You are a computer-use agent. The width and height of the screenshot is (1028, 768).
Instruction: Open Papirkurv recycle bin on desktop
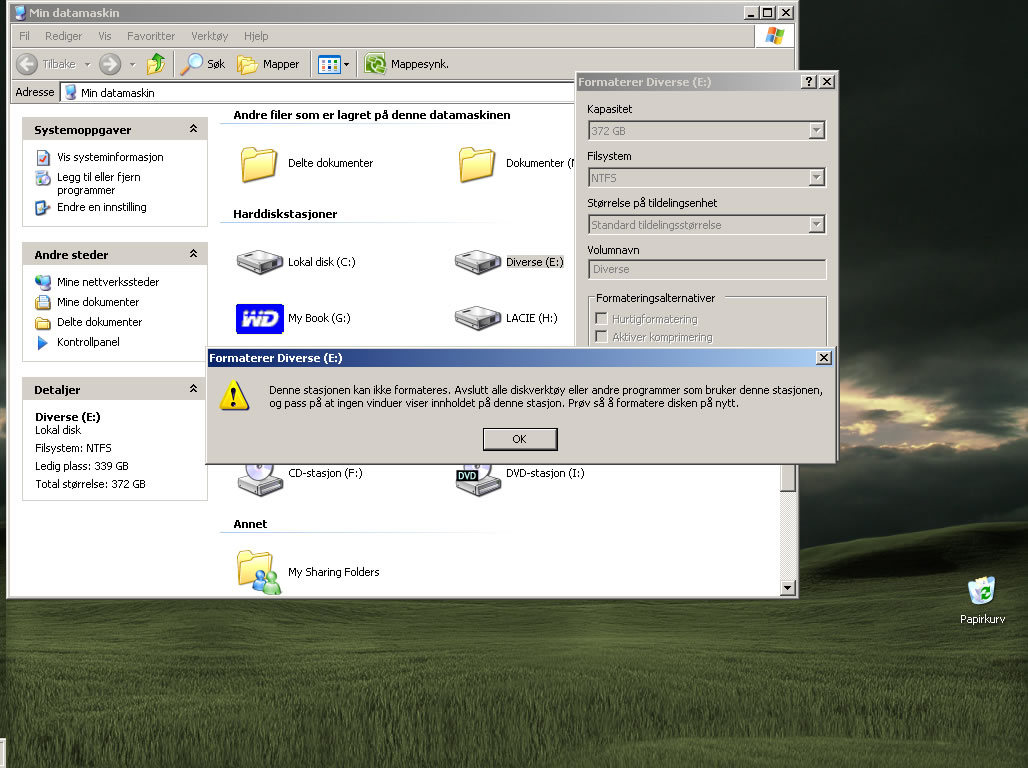(981, 599)
